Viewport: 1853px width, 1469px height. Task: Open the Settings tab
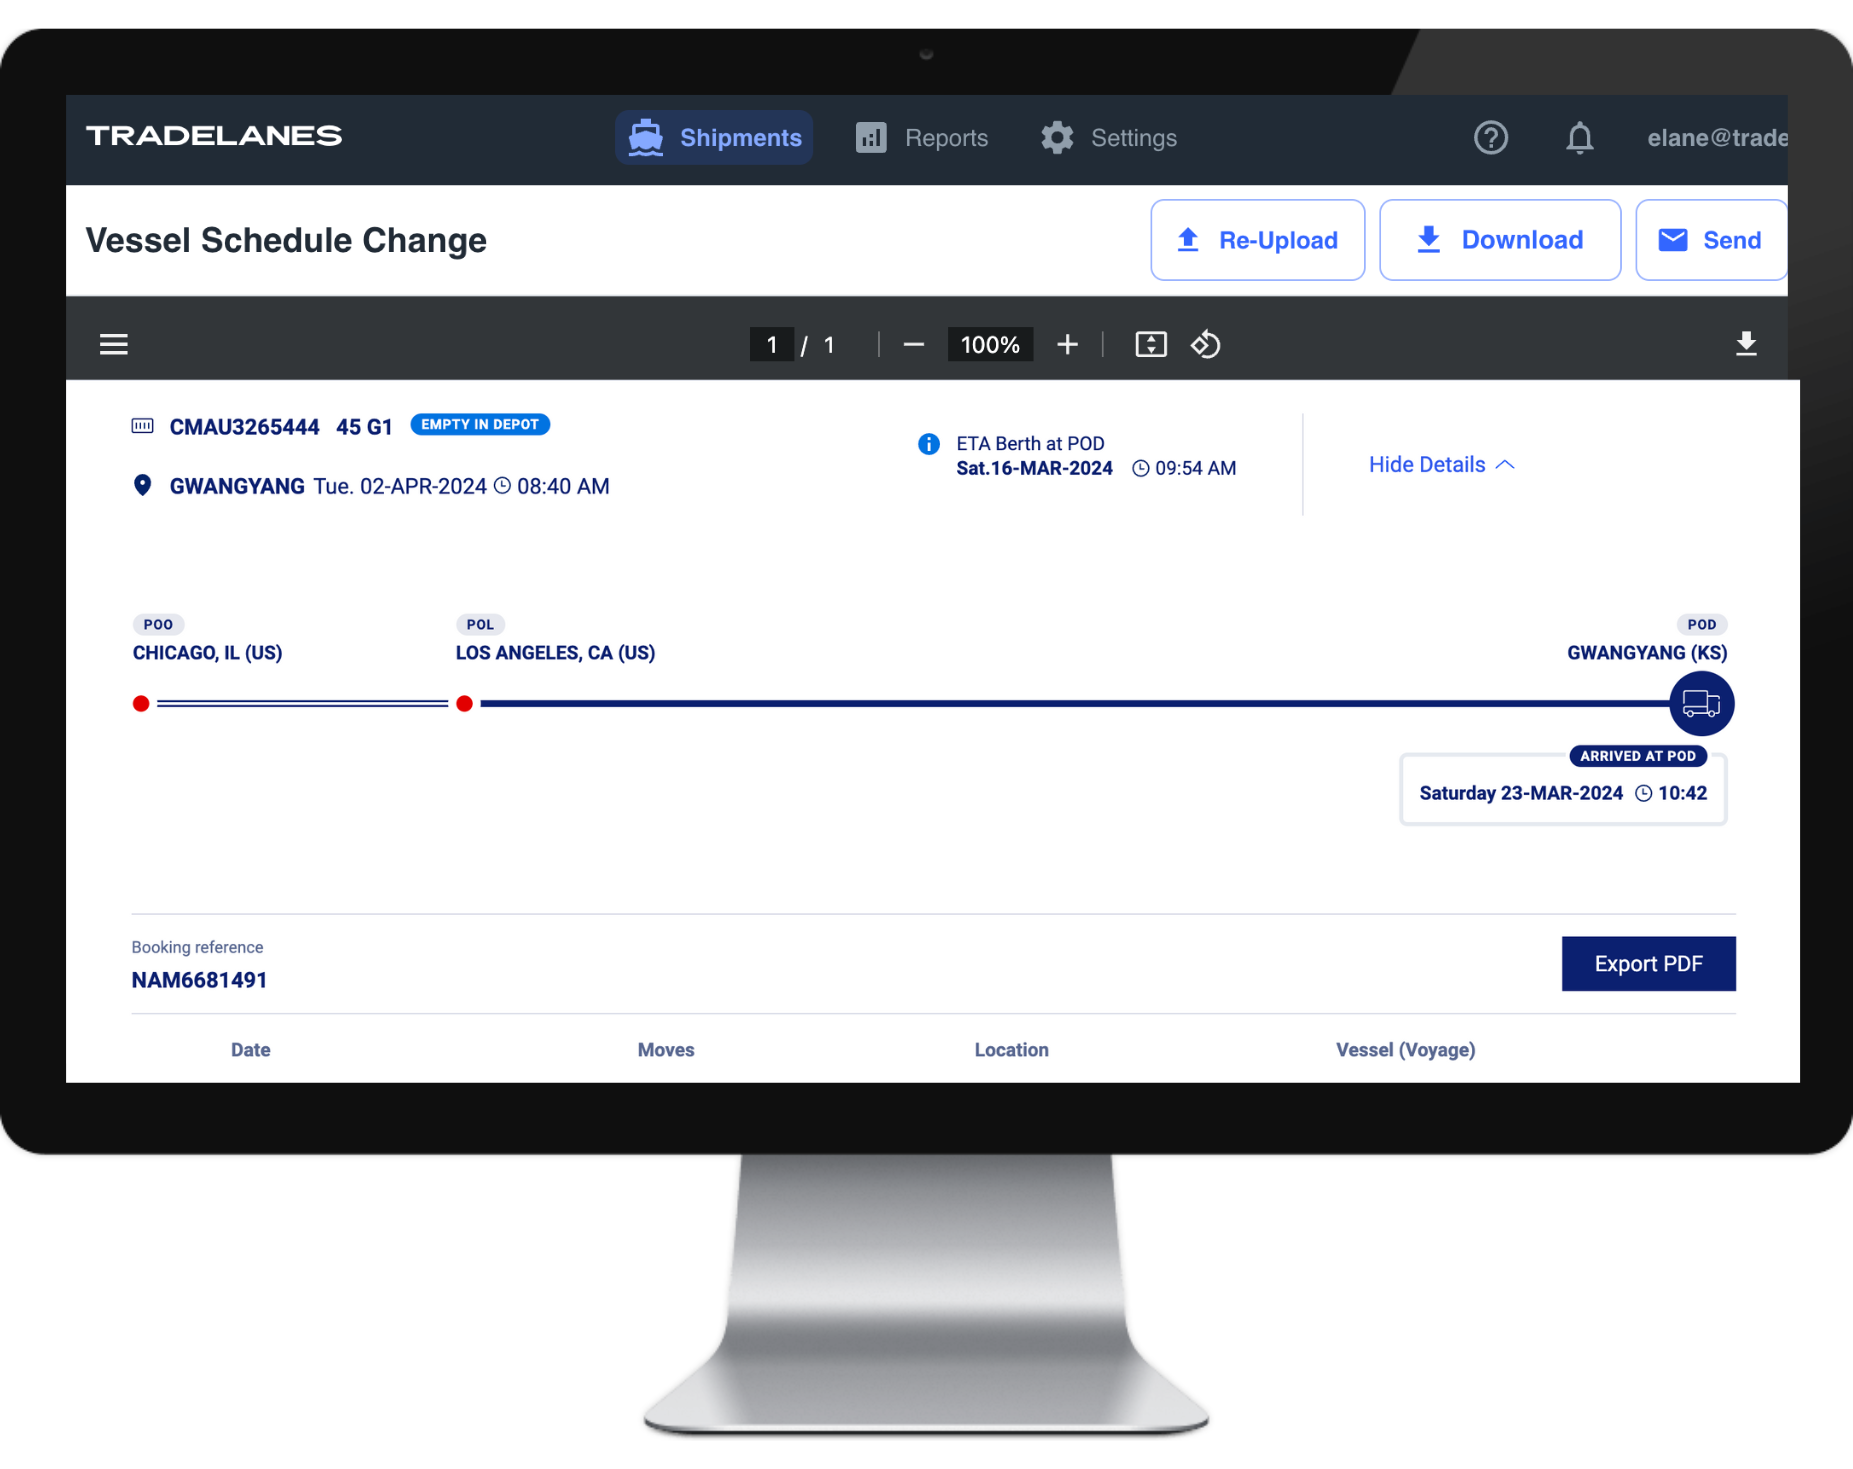1109,138
